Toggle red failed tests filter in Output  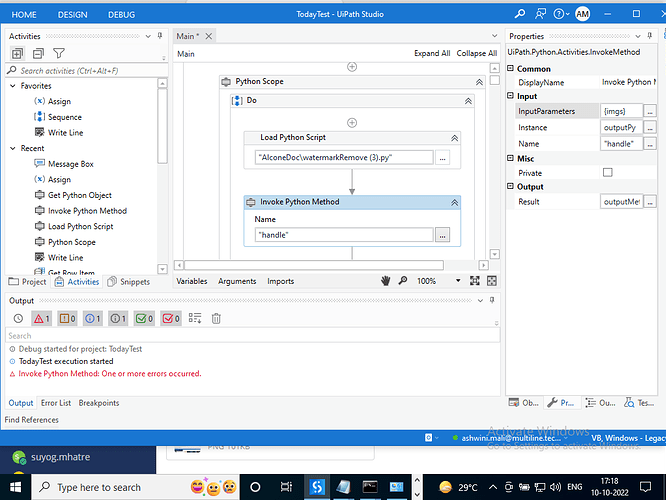(x=171, y=318)
